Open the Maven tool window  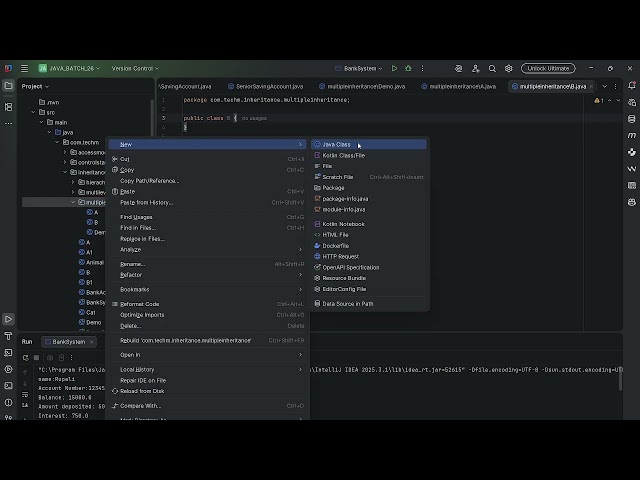[632, 135]
